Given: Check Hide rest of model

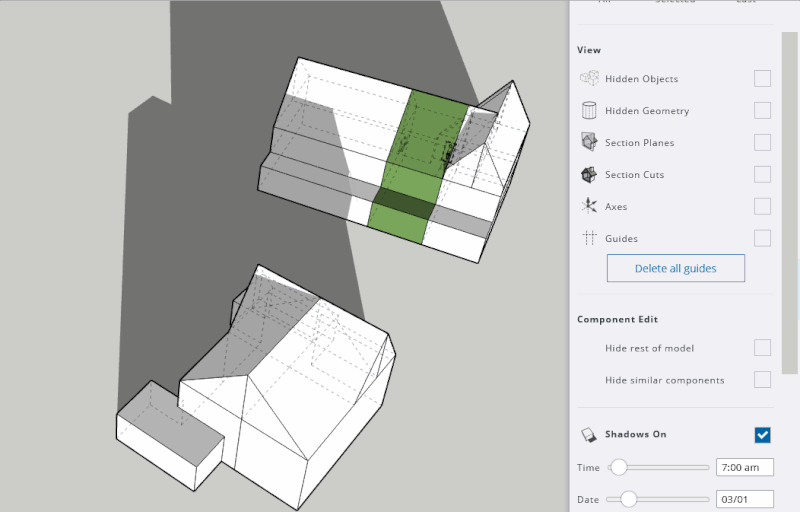Looking at the screenshot, I should pyautogui.click(x=762, y=348).
